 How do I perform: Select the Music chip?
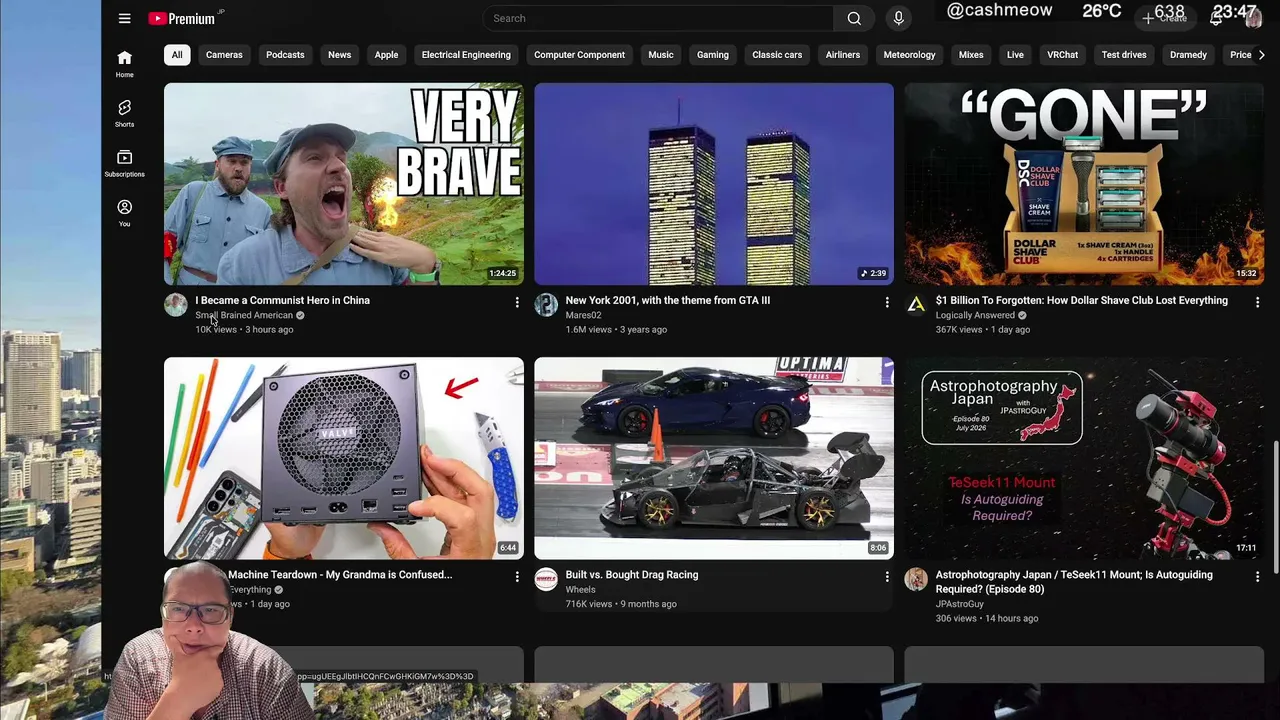[661, 55]
